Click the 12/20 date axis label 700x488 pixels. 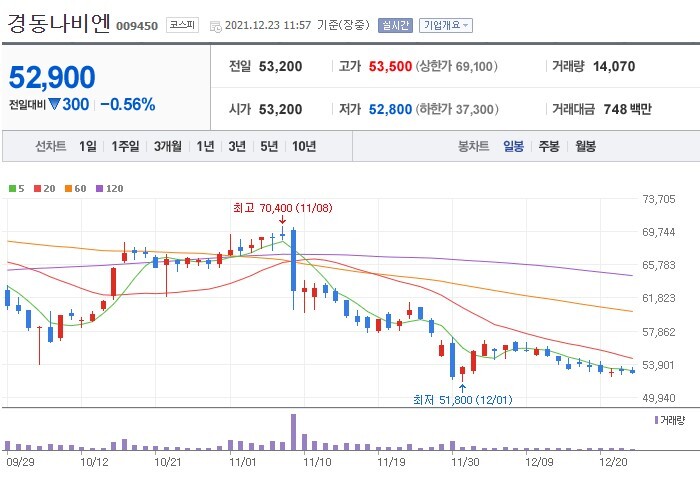613,462
